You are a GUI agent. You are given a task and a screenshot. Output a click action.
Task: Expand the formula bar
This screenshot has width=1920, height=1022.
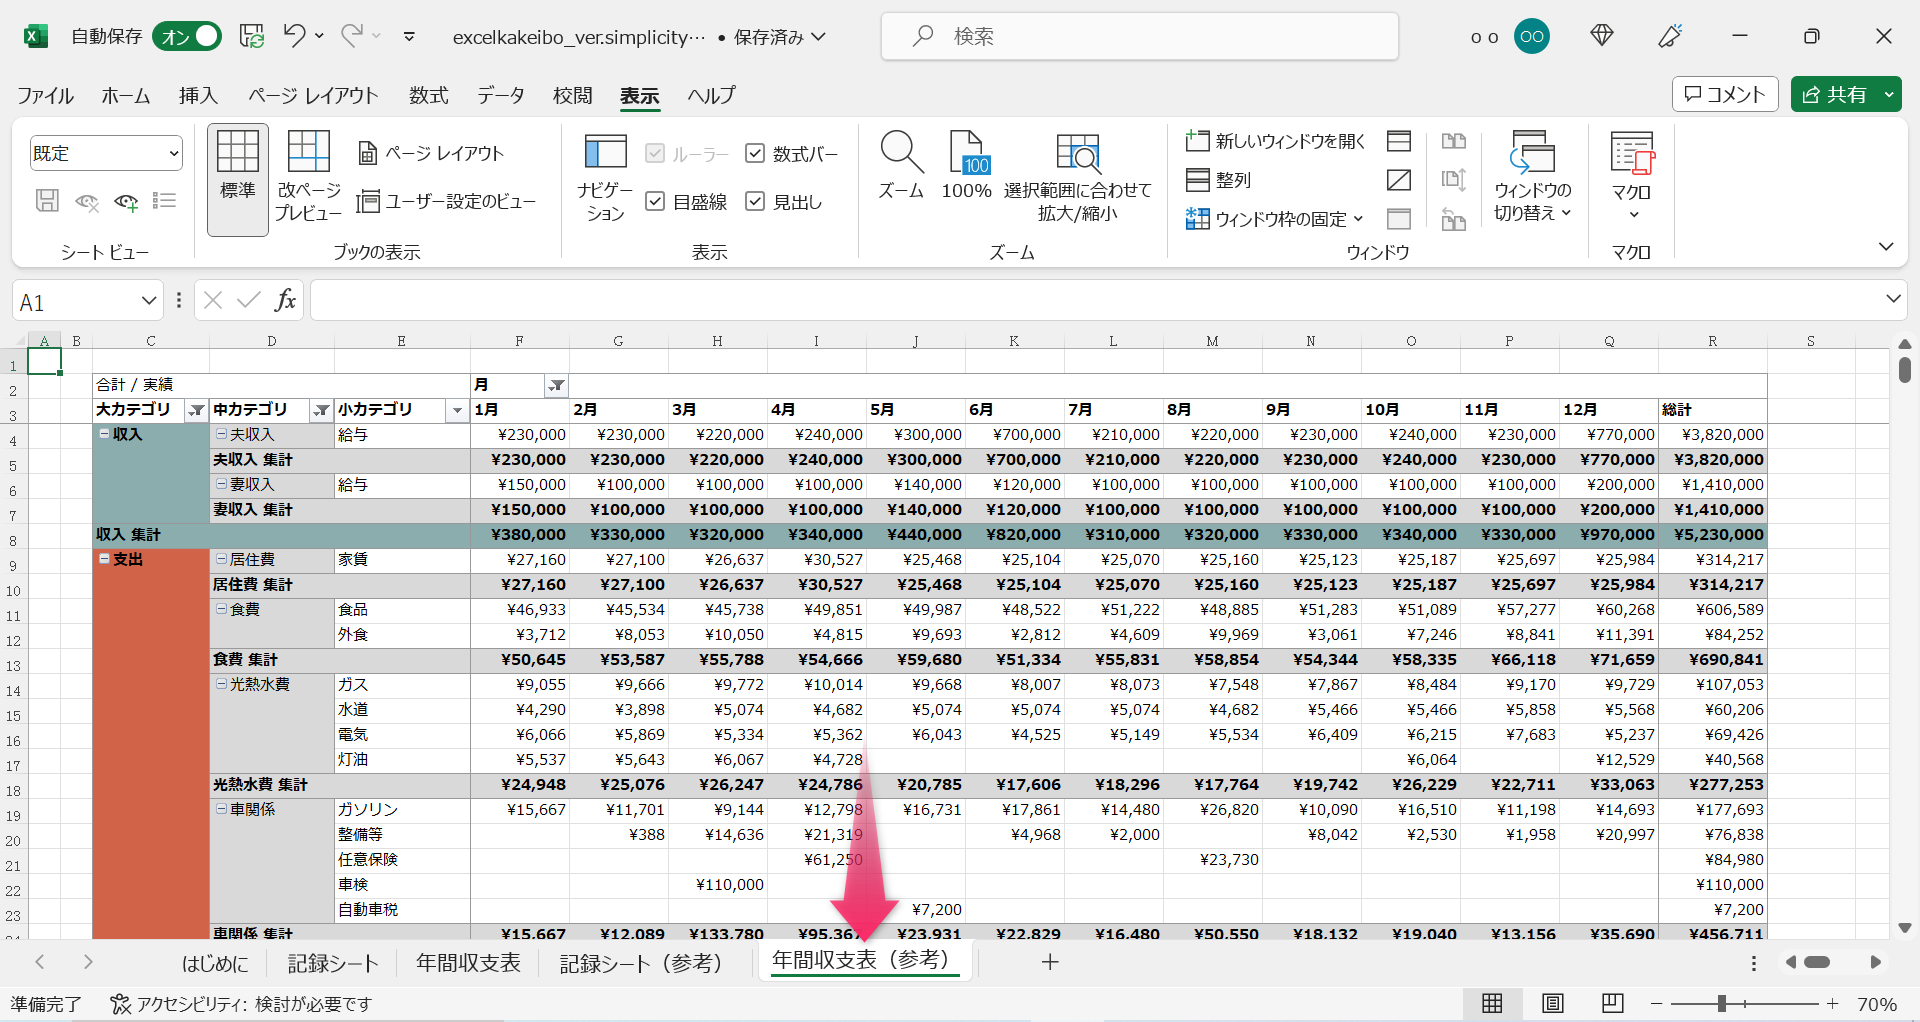(1892, 299)
